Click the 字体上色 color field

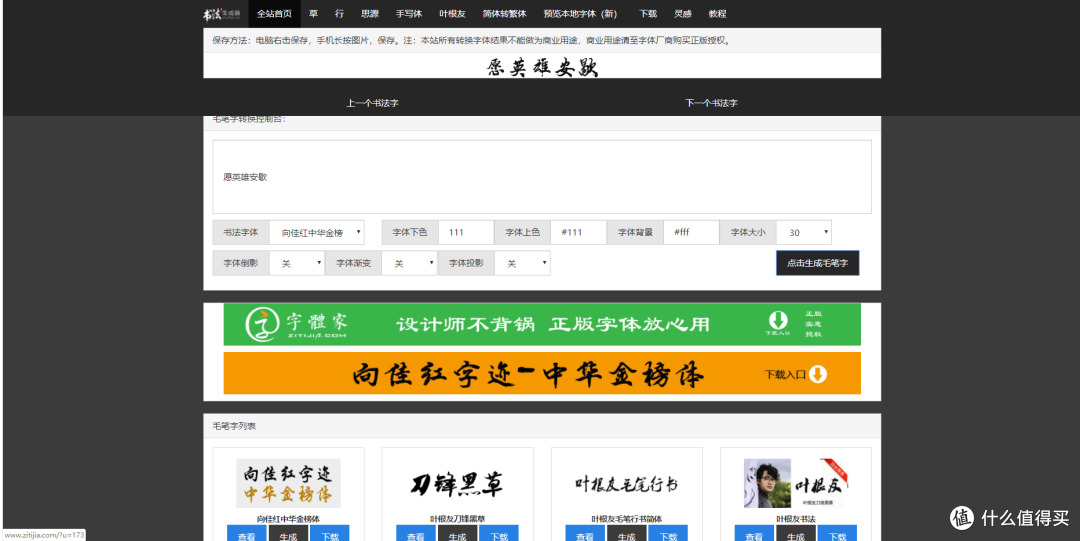(x=579, y=233)
